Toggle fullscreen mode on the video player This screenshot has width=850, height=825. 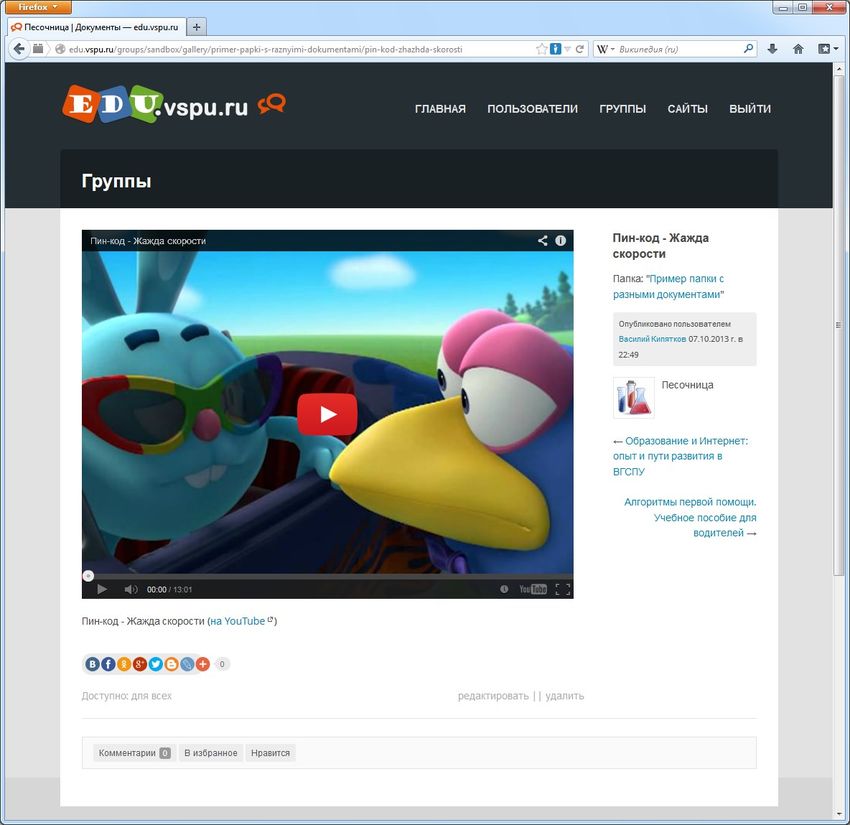tap(562, 589)
